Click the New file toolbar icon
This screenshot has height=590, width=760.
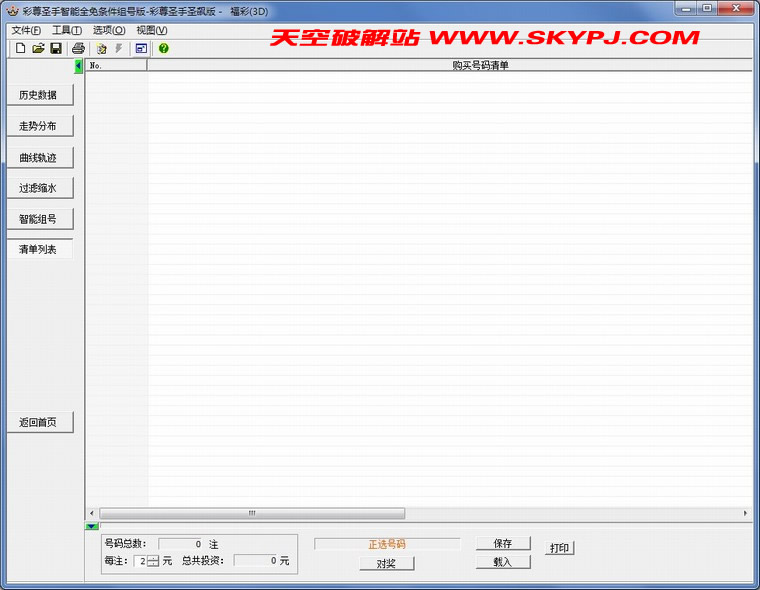click(20, 48)
